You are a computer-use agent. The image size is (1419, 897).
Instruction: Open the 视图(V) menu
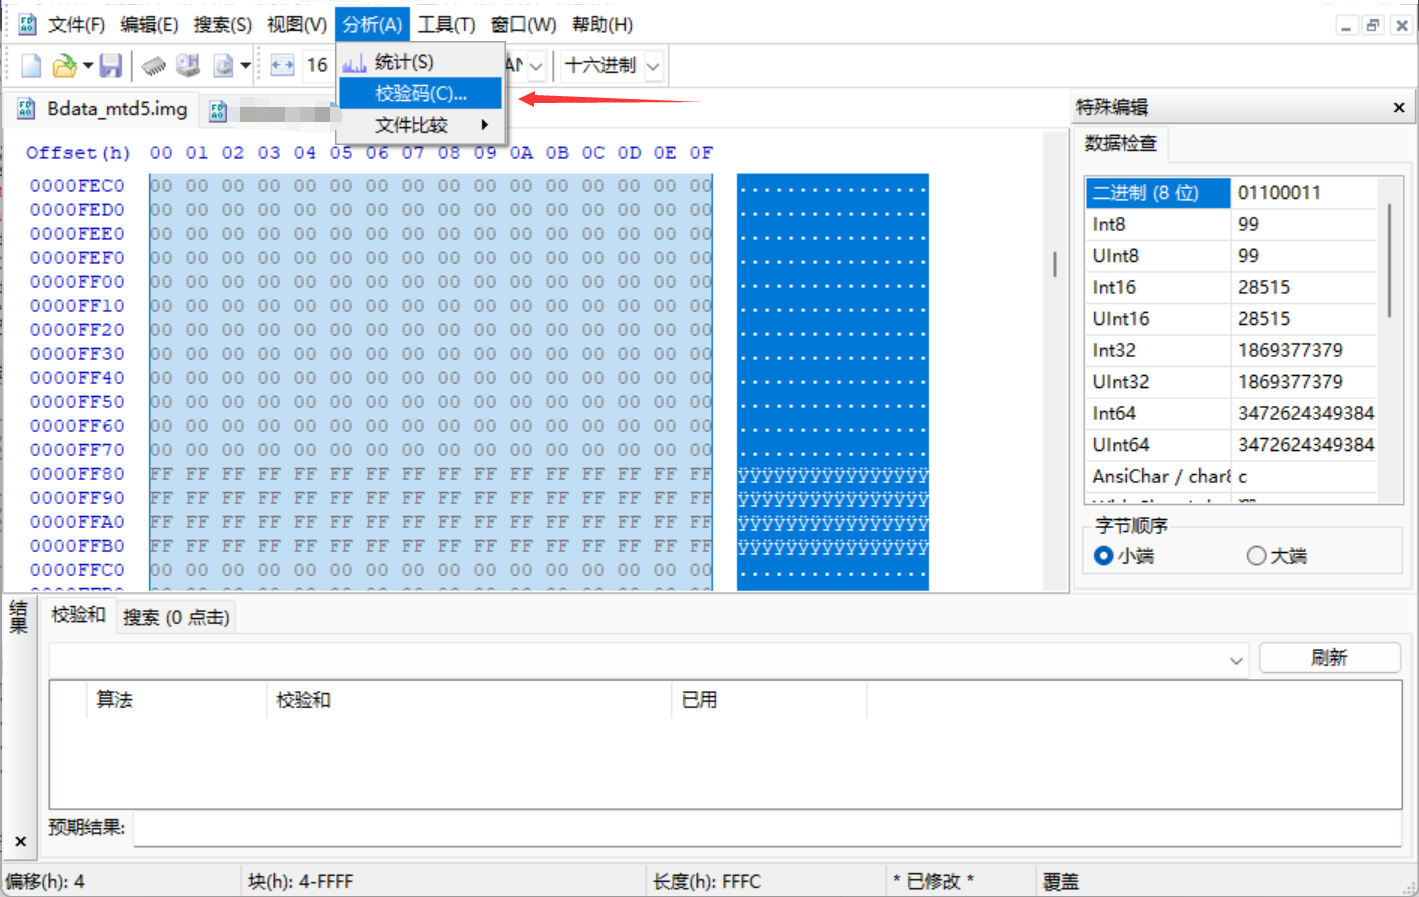coord(296,25)
